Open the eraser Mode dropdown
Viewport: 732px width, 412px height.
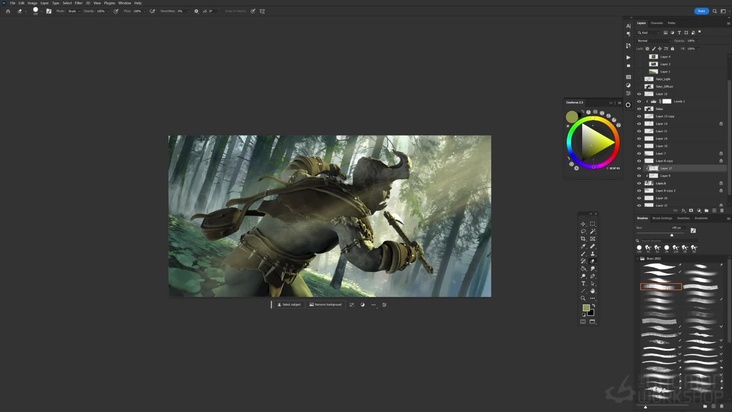pos(73,11)
